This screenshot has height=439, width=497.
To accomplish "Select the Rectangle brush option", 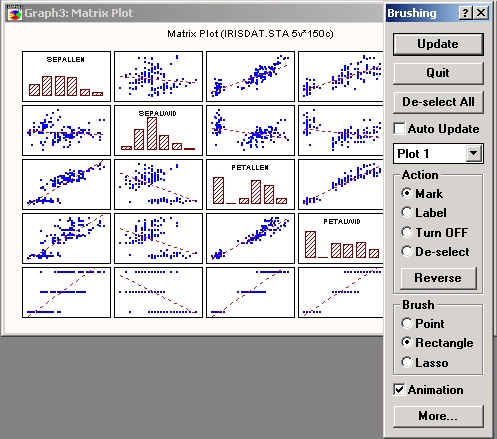I will pyautogui.click(x=407, y=343).
